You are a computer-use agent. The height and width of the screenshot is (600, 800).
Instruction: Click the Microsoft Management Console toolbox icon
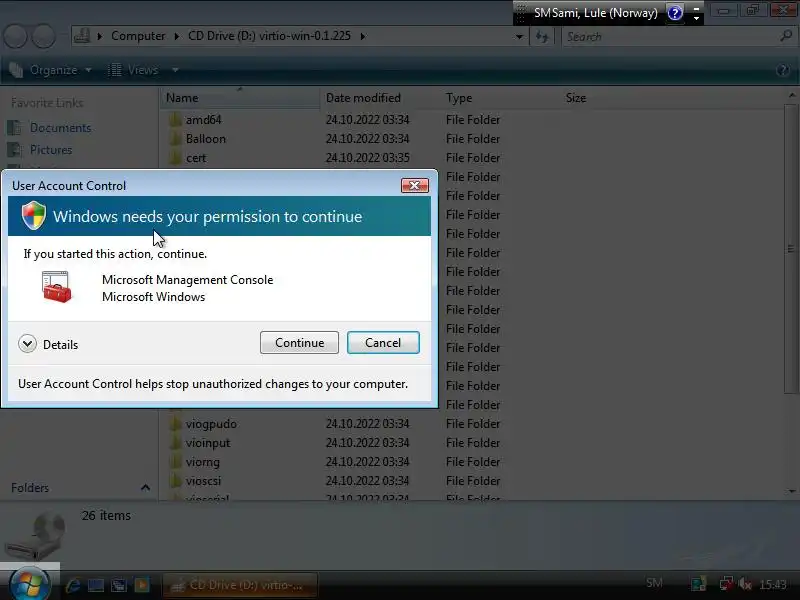coord(57,287)
